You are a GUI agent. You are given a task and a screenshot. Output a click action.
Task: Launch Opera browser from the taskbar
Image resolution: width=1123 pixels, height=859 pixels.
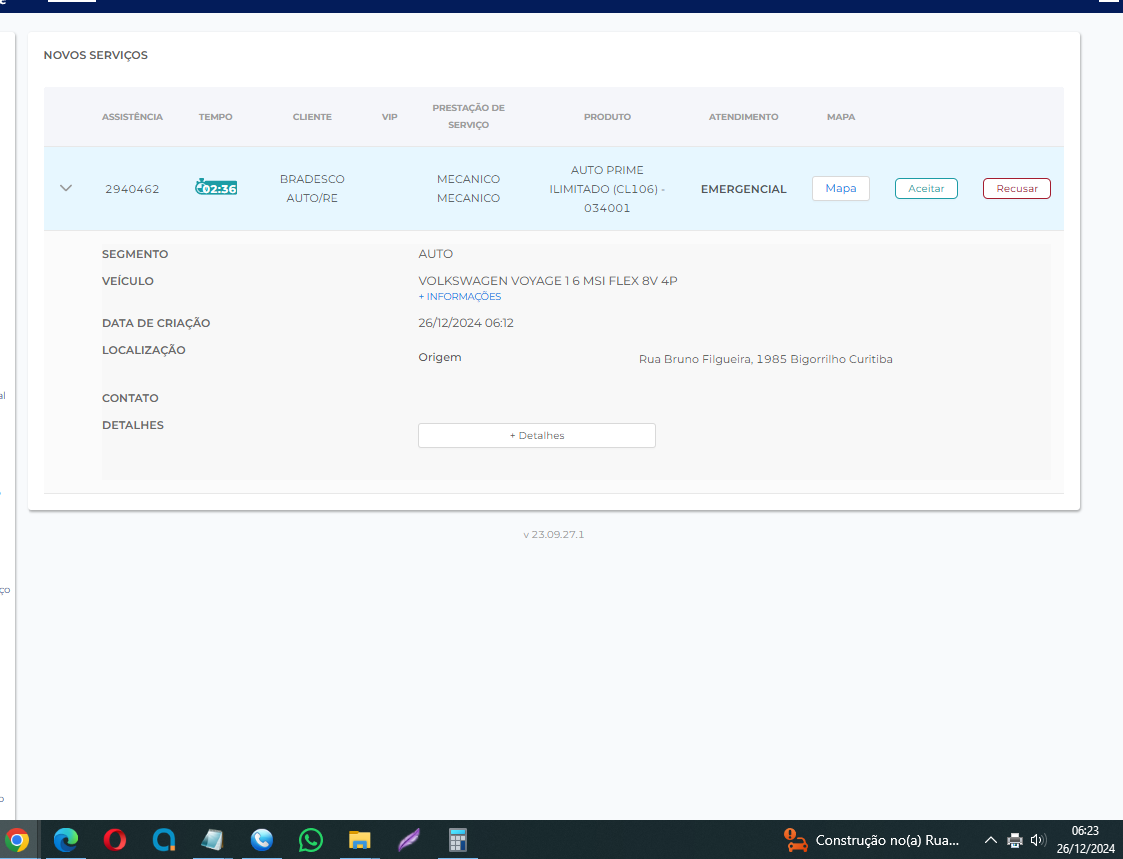[x=115, y=840]
